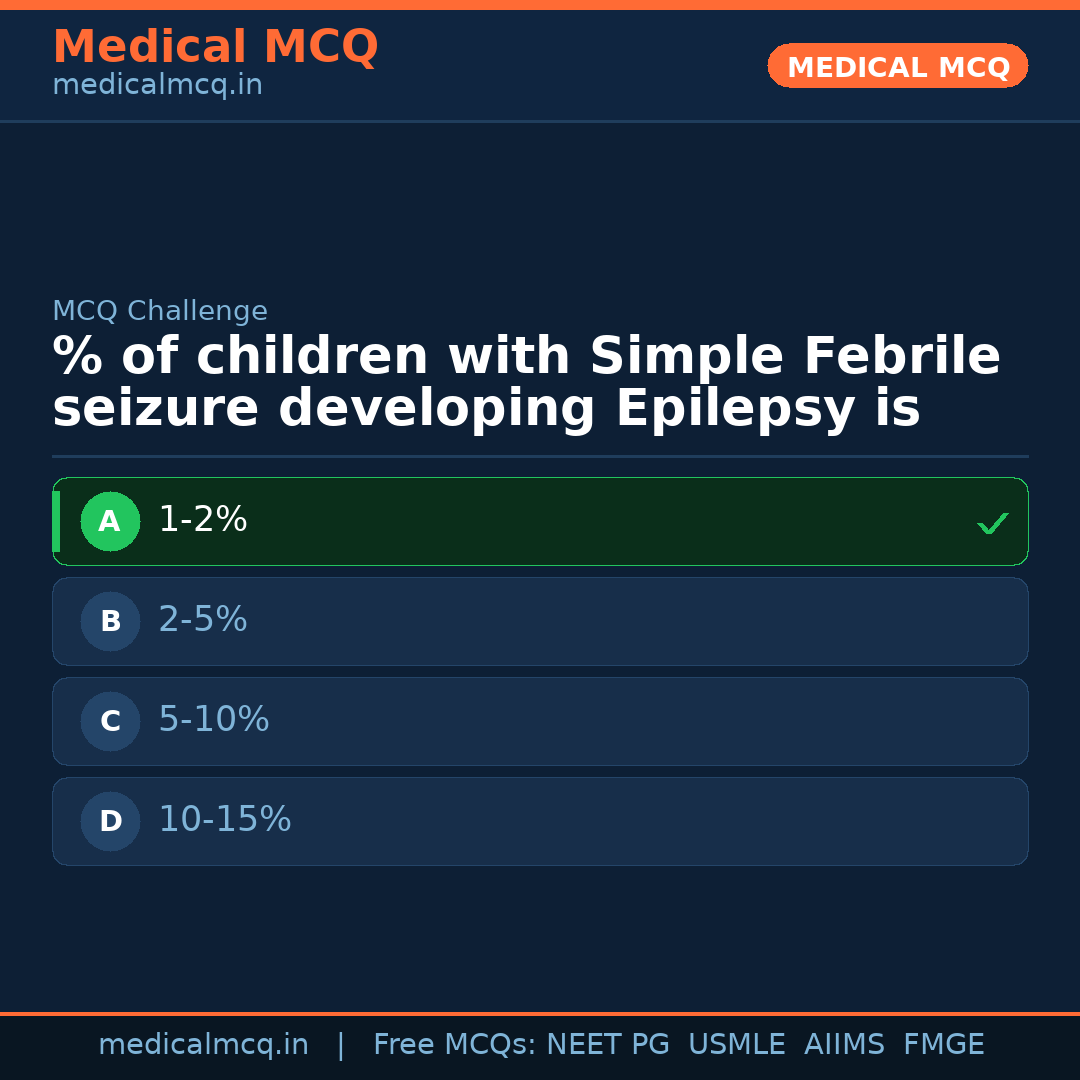Click the green checkmark on option A
1080x1080 pixels.
tap(992, 523)
